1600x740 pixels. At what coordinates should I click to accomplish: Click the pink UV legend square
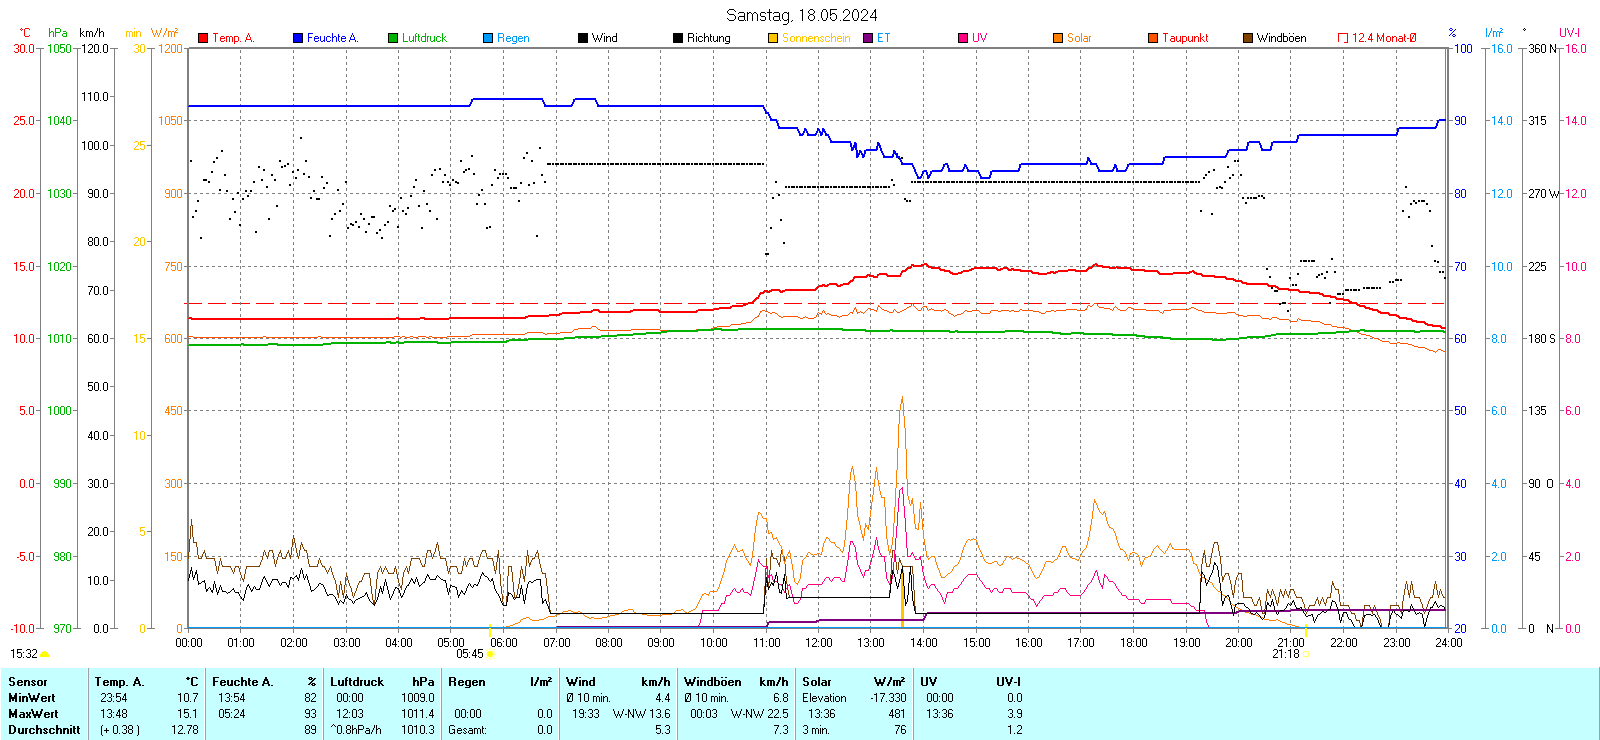[x=963, y=38]
